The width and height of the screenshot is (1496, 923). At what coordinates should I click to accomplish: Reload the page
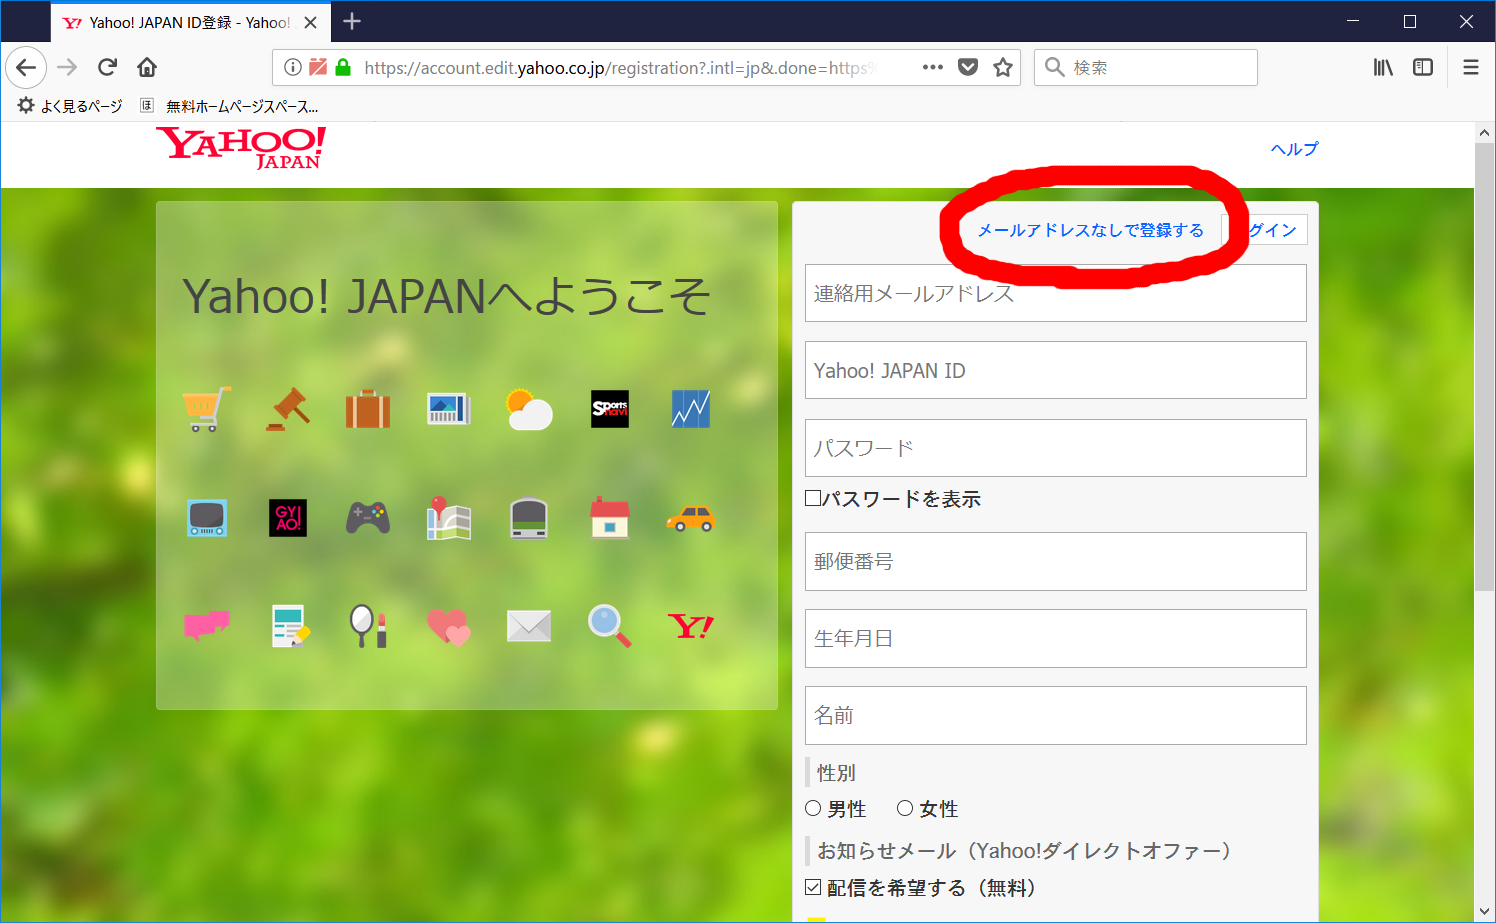(107, 67)
